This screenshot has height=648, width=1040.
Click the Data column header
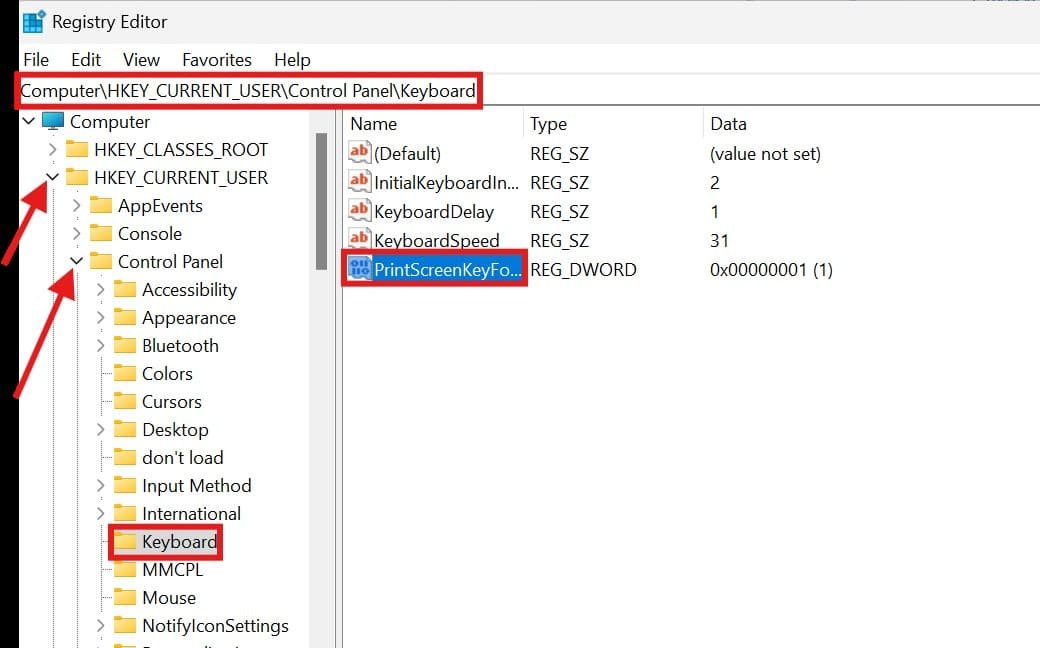tap(728, 124)
